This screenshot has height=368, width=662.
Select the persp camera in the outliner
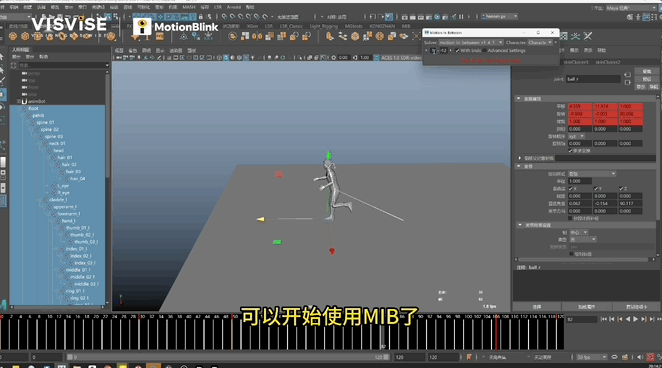(34, 73)
